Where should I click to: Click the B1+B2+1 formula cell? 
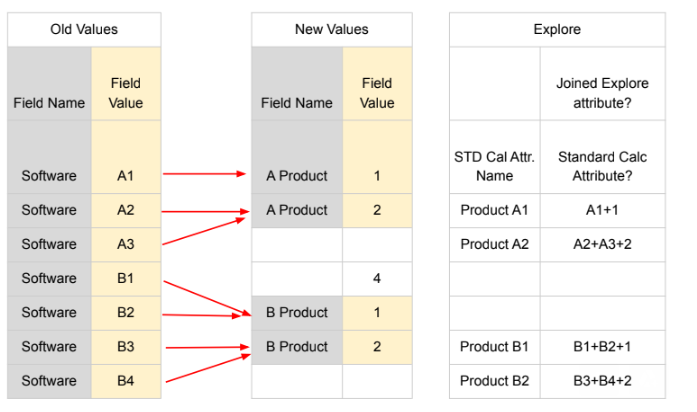click(601, 346)
